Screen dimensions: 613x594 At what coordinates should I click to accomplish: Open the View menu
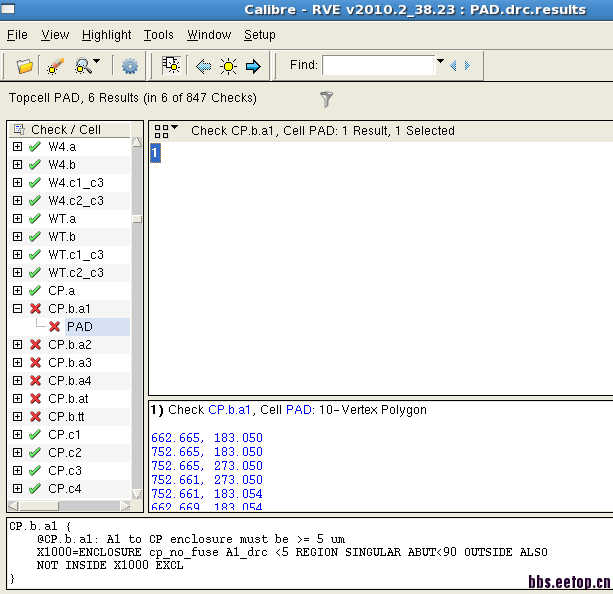click(x=55, y=35)
